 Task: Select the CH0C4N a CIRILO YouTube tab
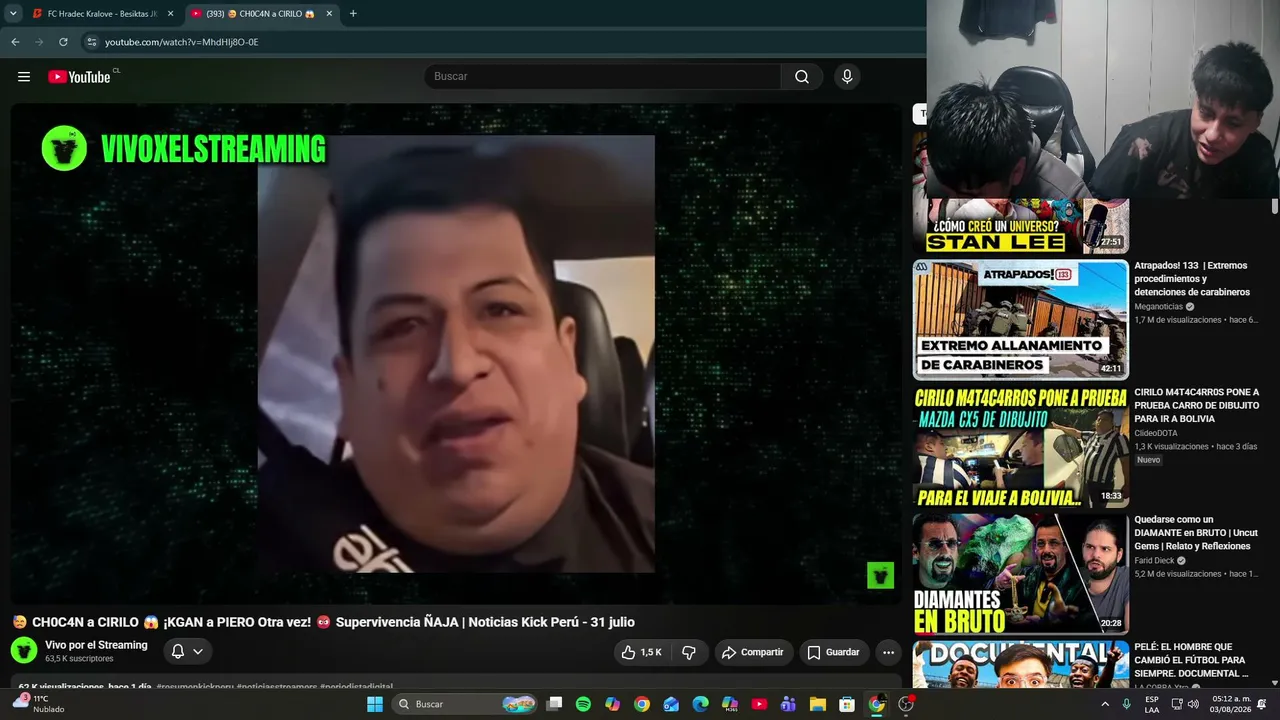pos(262,14)
